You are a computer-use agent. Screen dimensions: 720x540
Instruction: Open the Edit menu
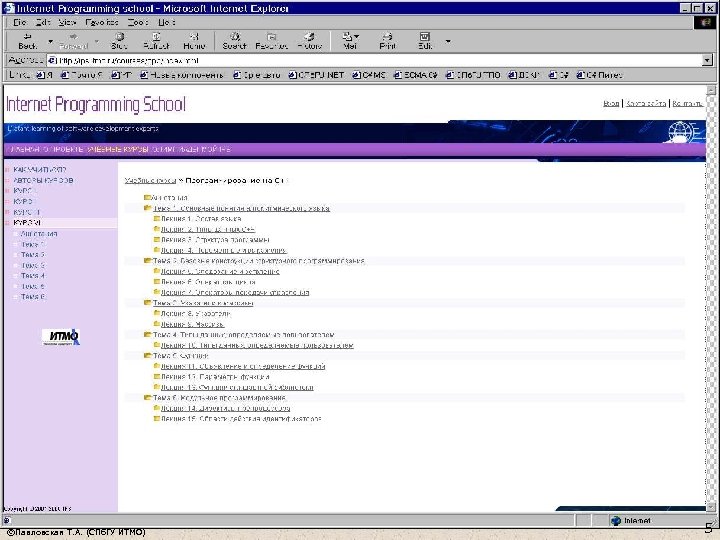[43, 22]
